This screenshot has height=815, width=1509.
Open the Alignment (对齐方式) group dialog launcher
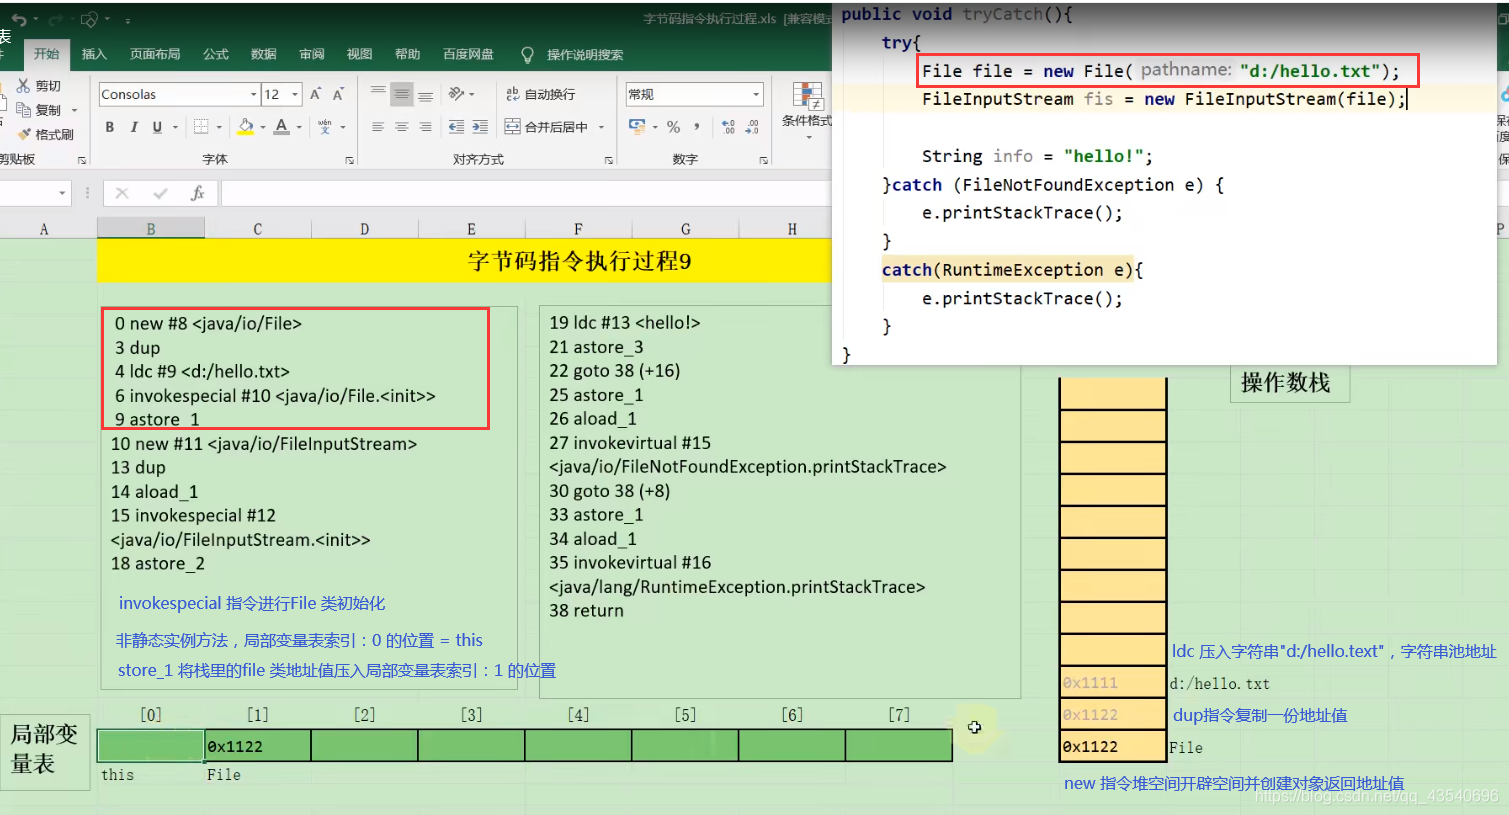point(609,160)
